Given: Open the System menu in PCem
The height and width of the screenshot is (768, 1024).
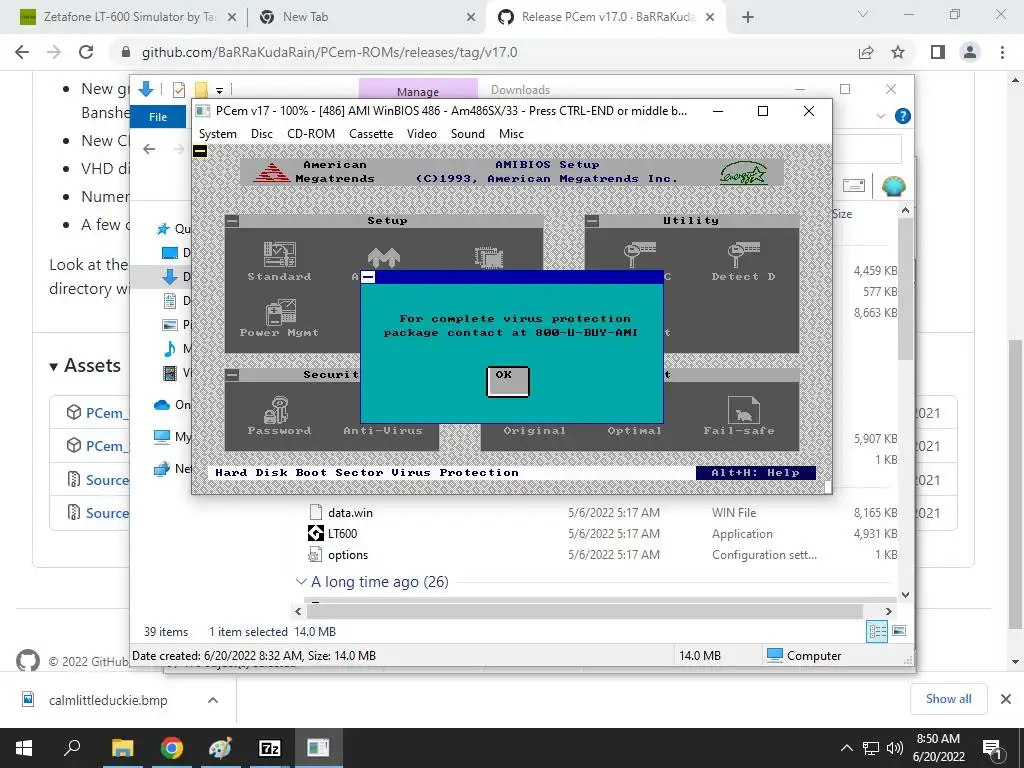Looking at the screenshot, I should [217, 133].
